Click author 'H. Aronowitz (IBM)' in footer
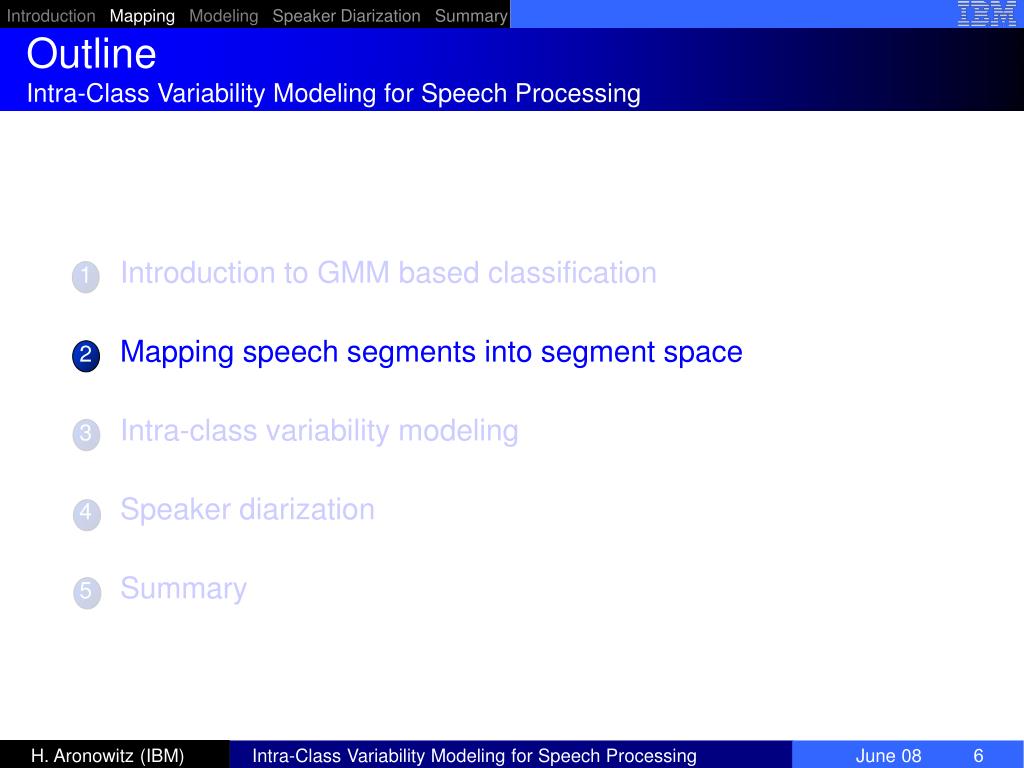This screenshot has width=1024, height=768. 108,756
